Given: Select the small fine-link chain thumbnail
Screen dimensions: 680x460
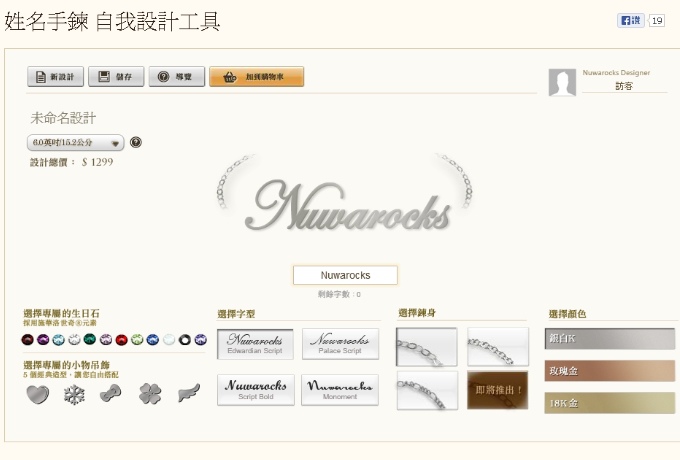Looking at the screenshot, I should (498, 347).
